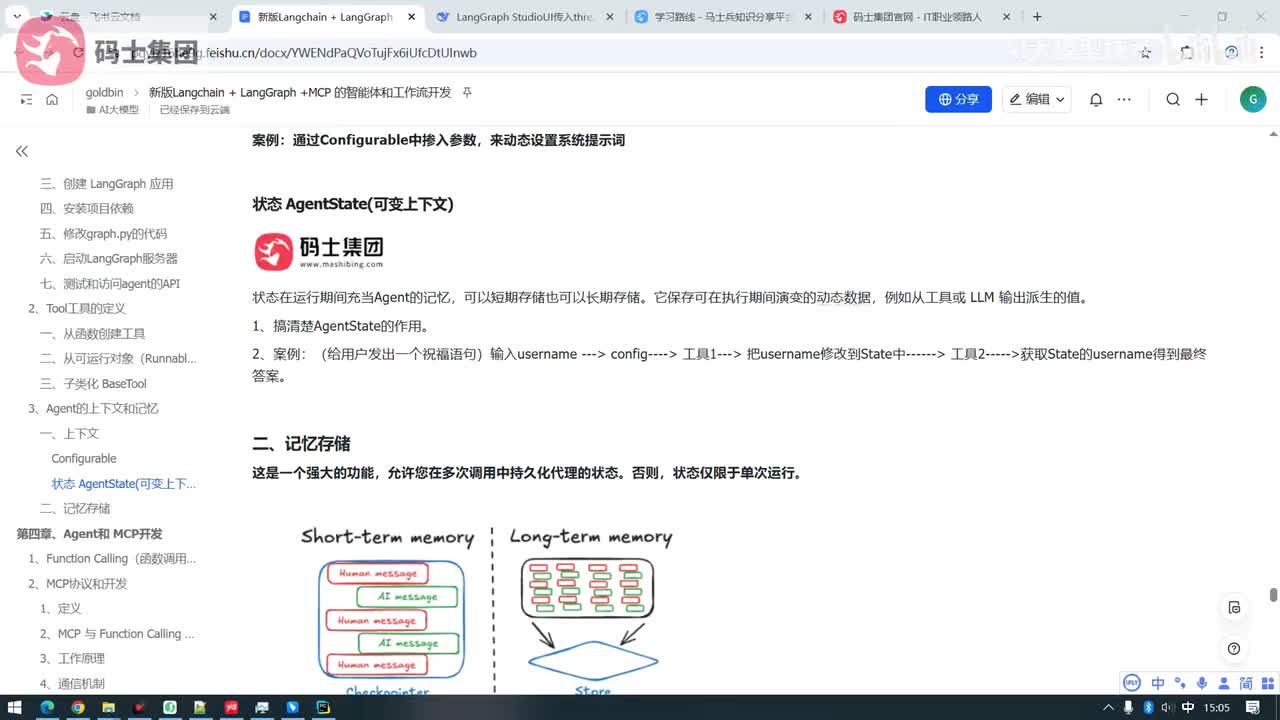Viewport: 1280px width, 720px height.
Task: Switch to 码士集团官网 browser tab
Action: pos(920,17)
